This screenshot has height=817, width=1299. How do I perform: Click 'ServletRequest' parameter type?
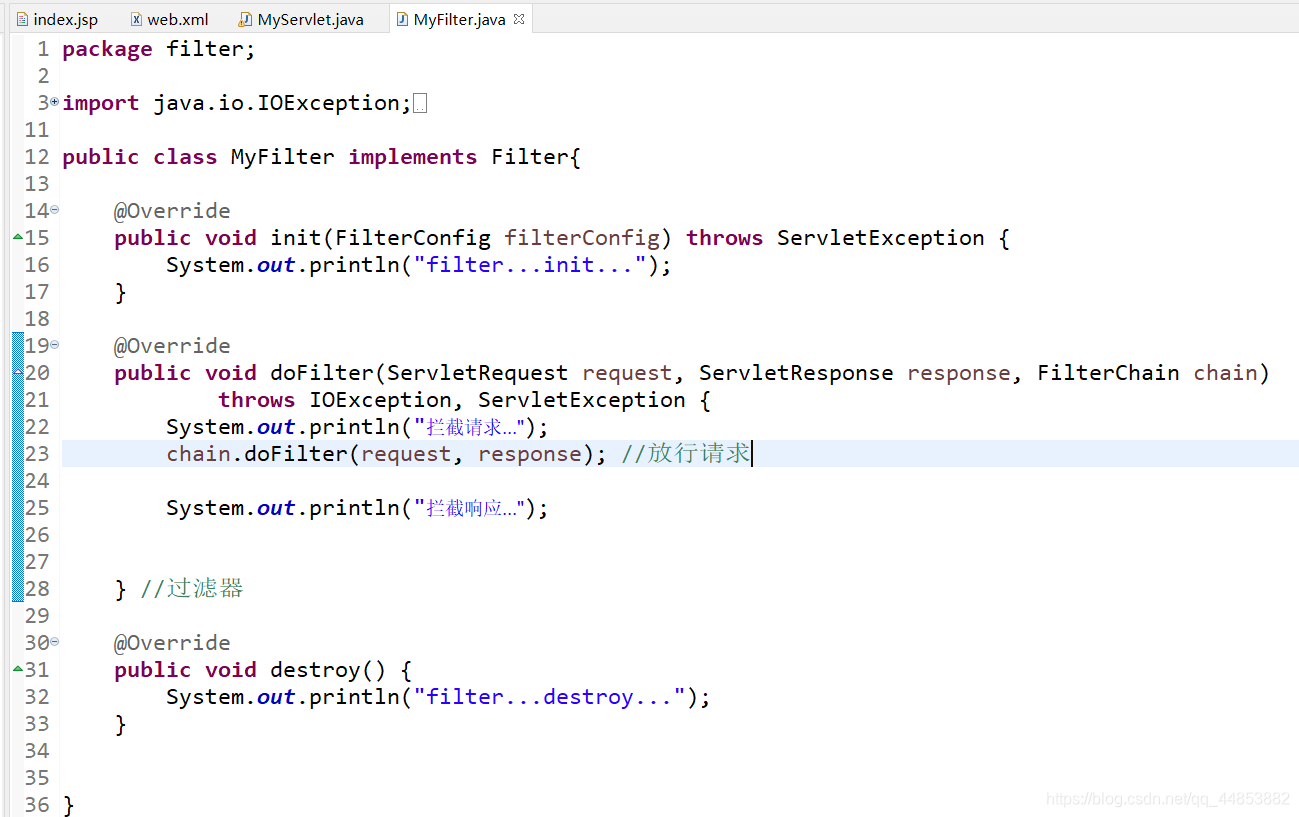[478, 373]
